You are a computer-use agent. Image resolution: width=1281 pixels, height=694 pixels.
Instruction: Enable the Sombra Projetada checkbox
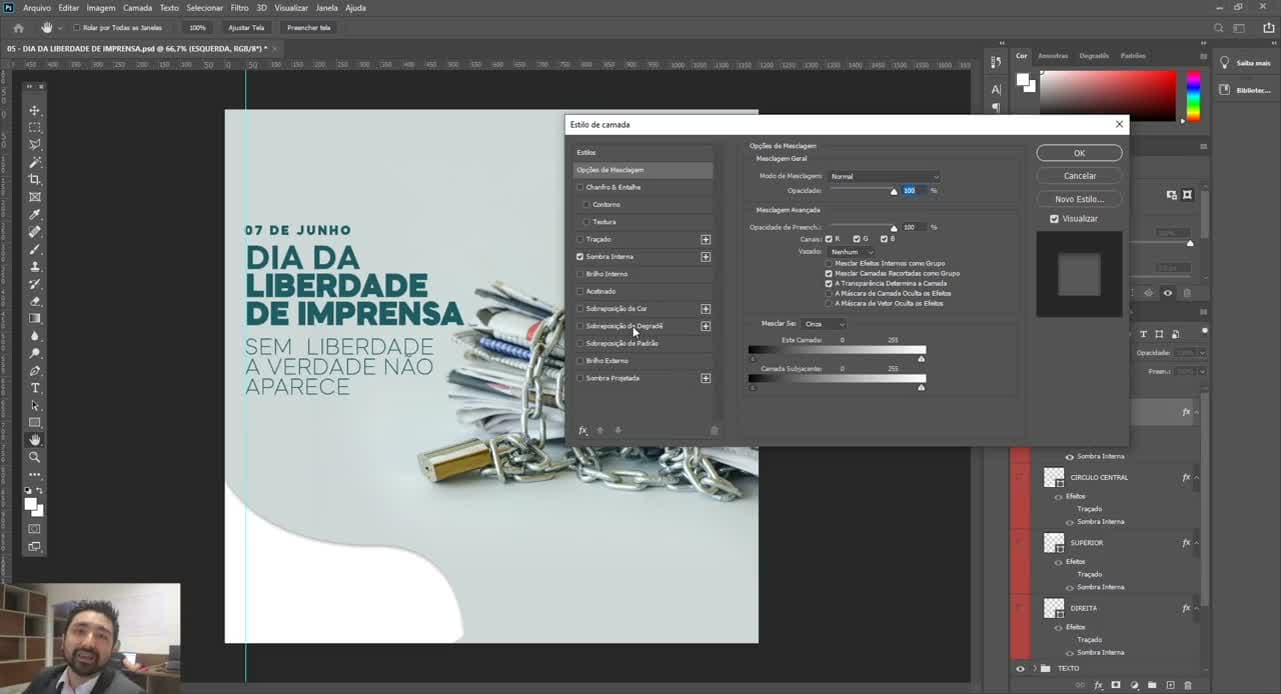(580, 378)
